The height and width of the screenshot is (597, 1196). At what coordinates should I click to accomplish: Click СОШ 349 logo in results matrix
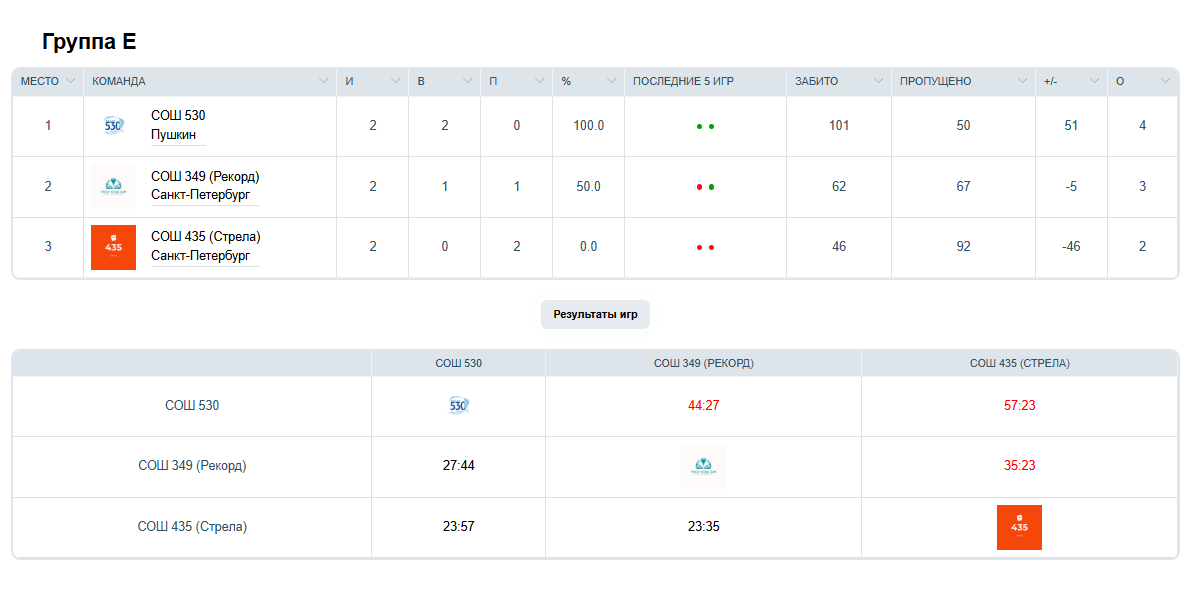pyautogui.click(x=703, y=466)
